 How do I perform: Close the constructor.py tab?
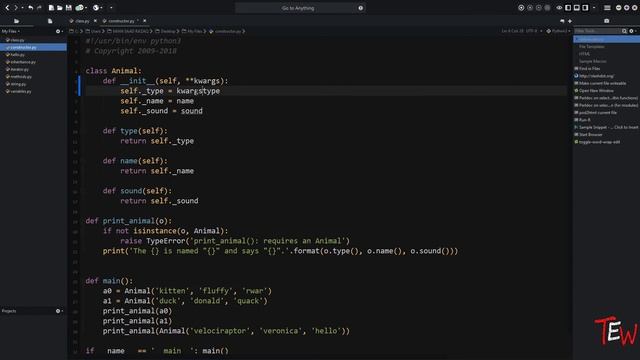(x=144, y=21)
